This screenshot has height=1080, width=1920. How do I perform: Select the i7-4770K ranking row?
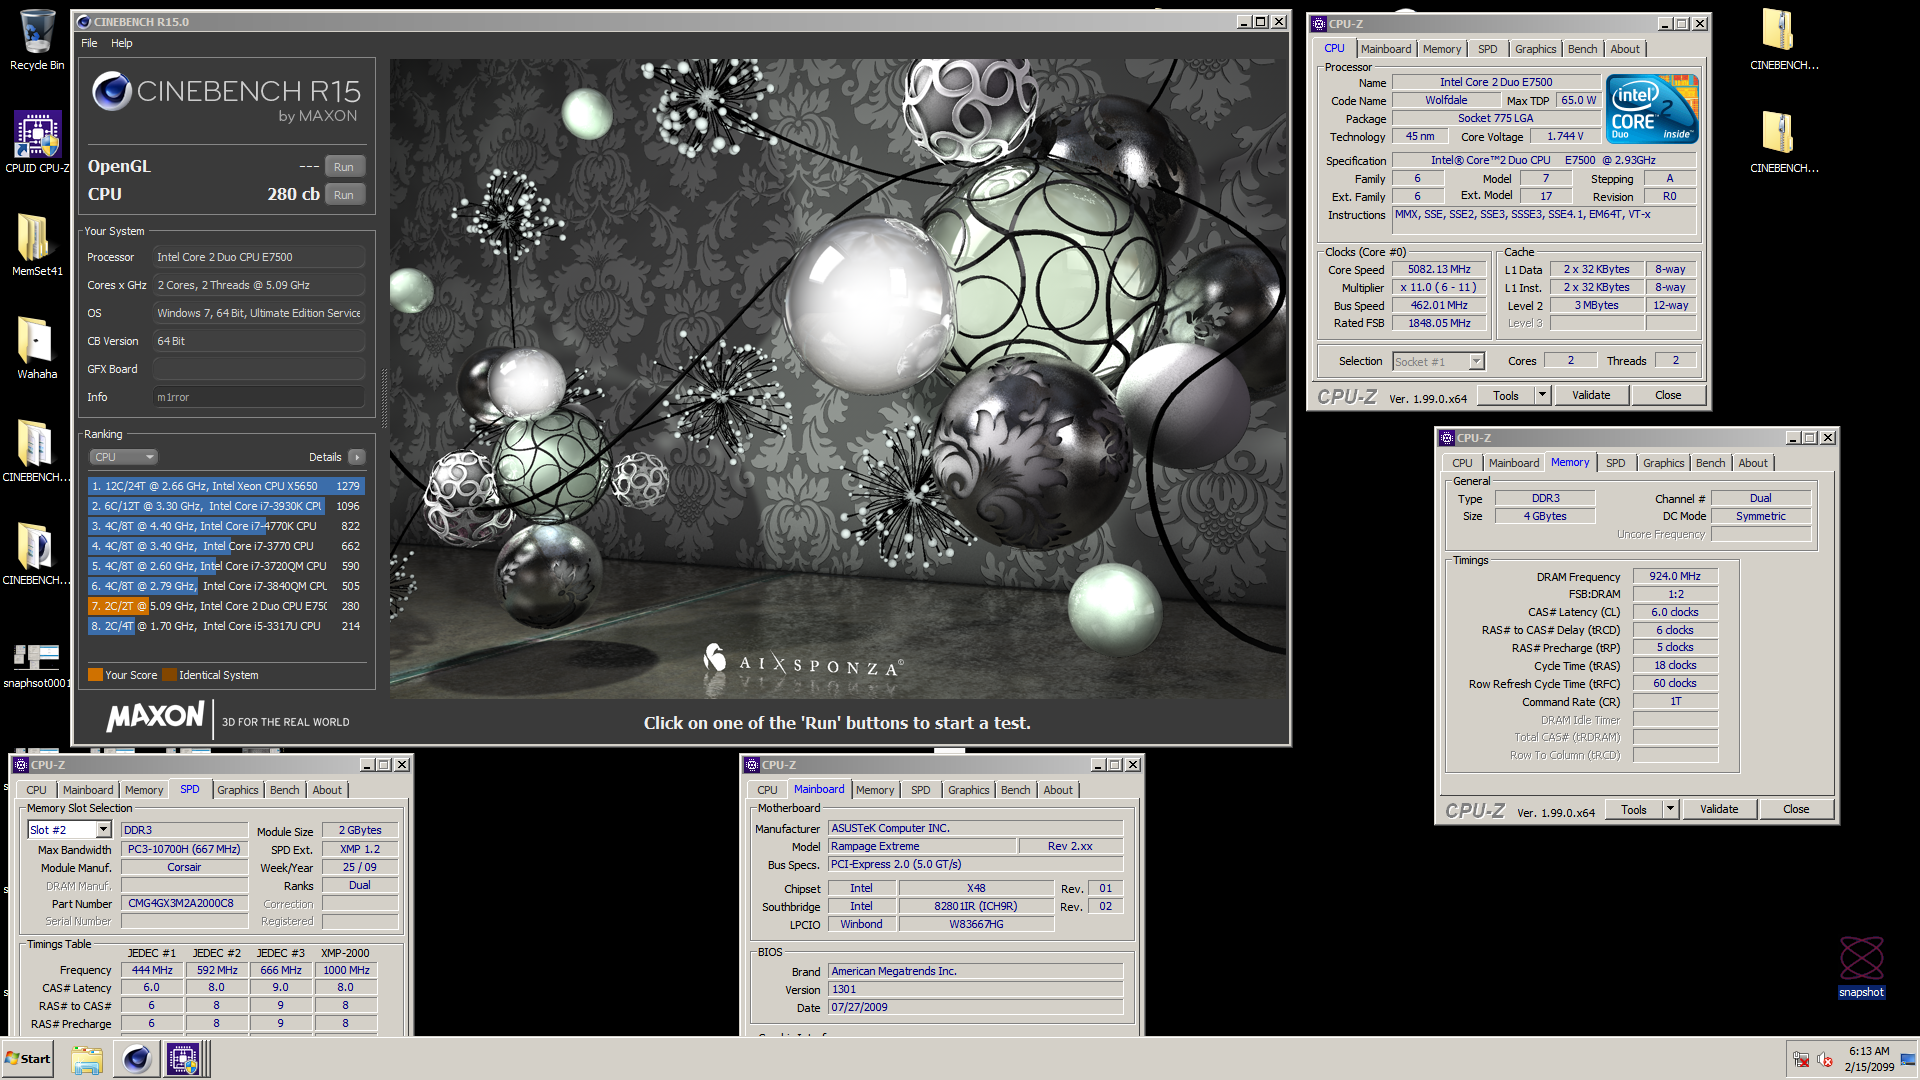[x=226, y=526]
